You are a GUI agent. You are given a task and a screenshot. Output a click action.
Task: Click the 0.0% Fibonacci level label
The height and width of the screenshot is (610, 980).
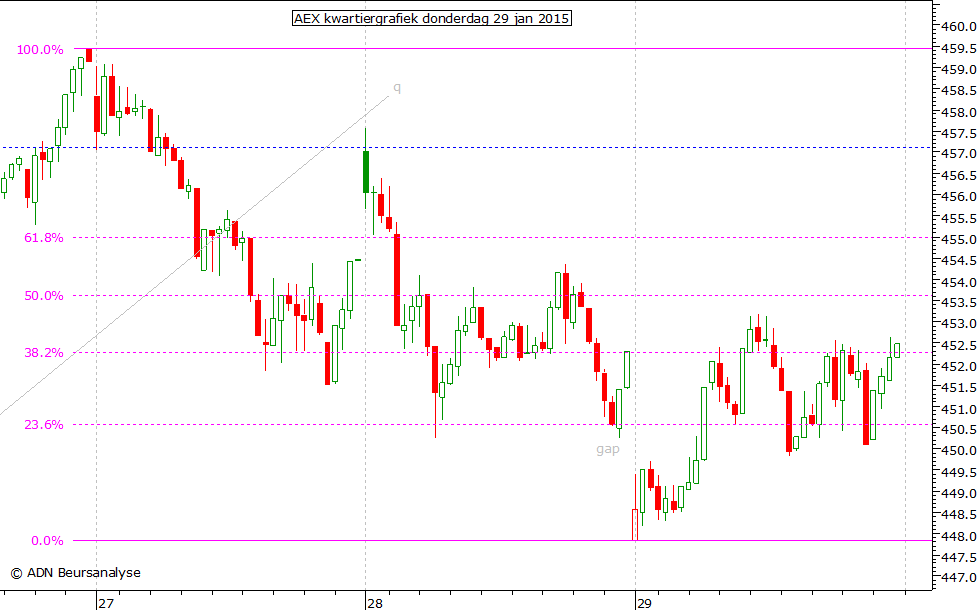48,541
